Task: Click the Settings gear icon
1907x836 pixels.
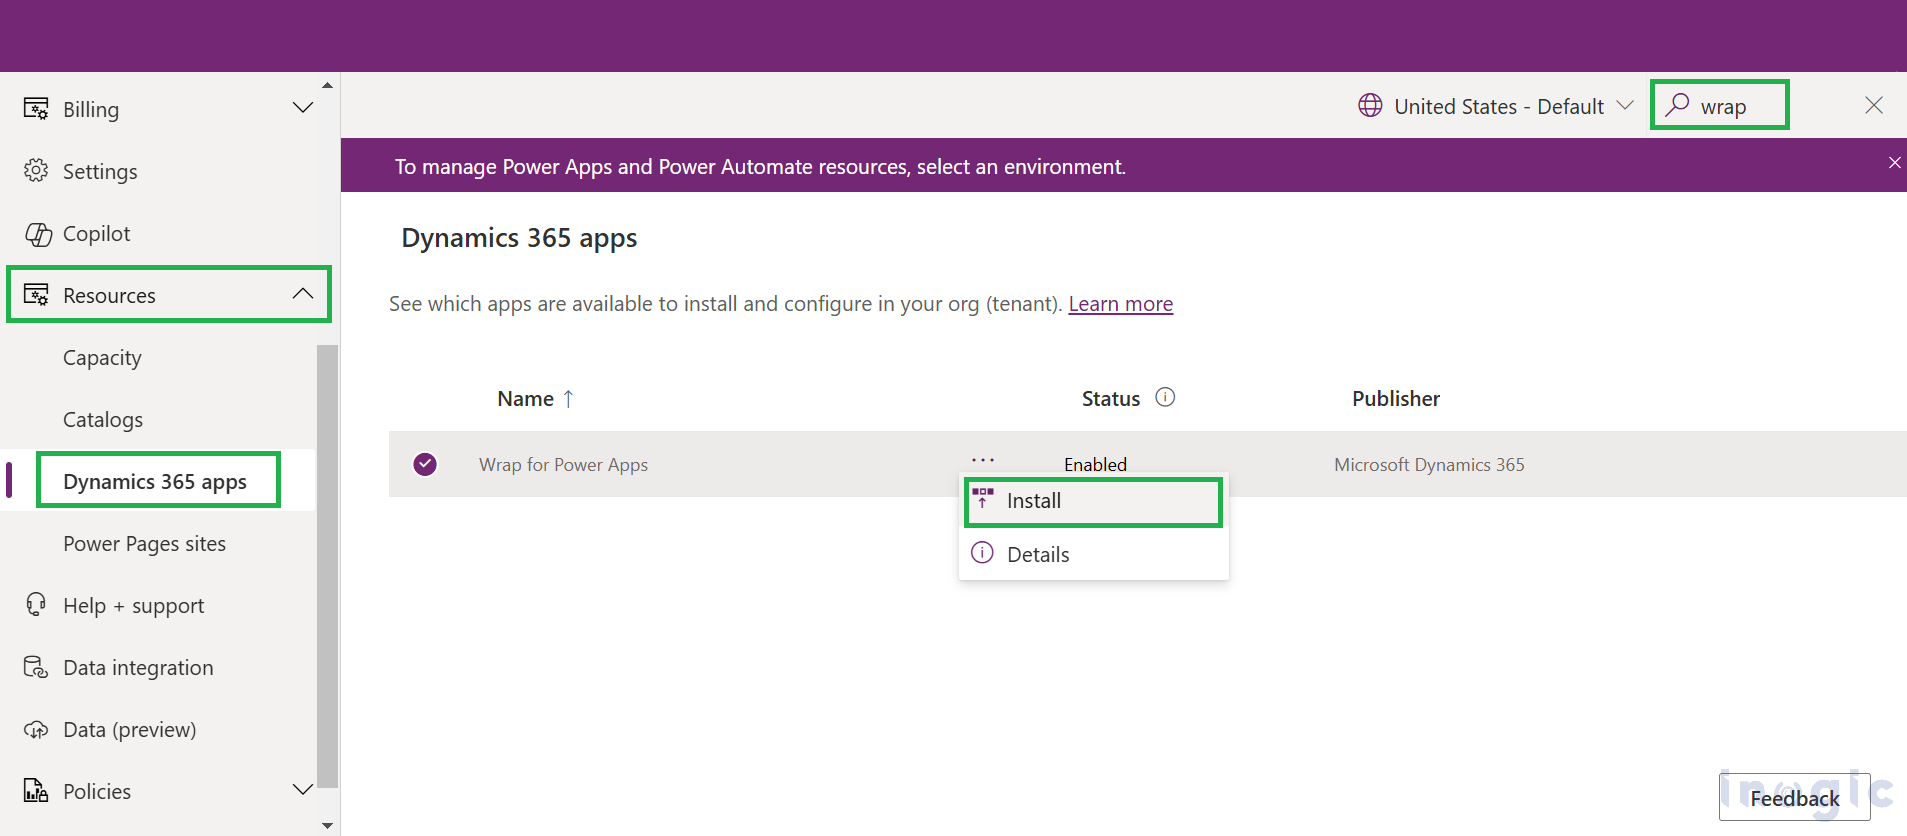Action: 36,171
